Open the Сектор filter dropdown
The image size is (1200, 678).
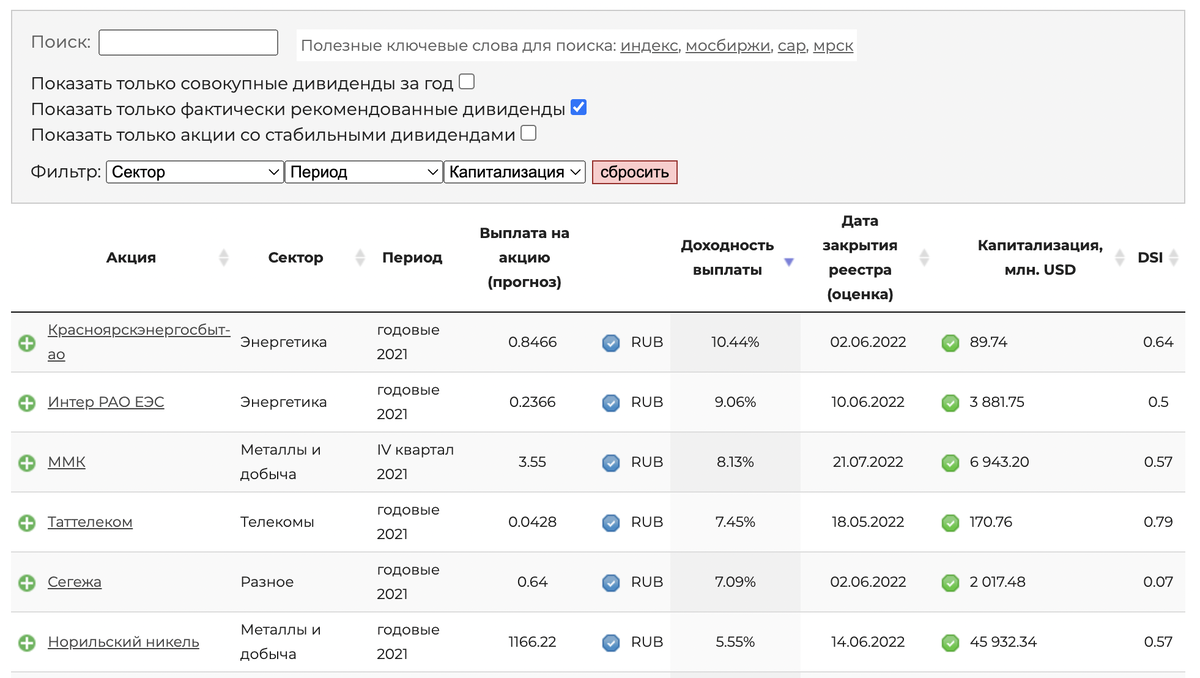tap(195, 172)
